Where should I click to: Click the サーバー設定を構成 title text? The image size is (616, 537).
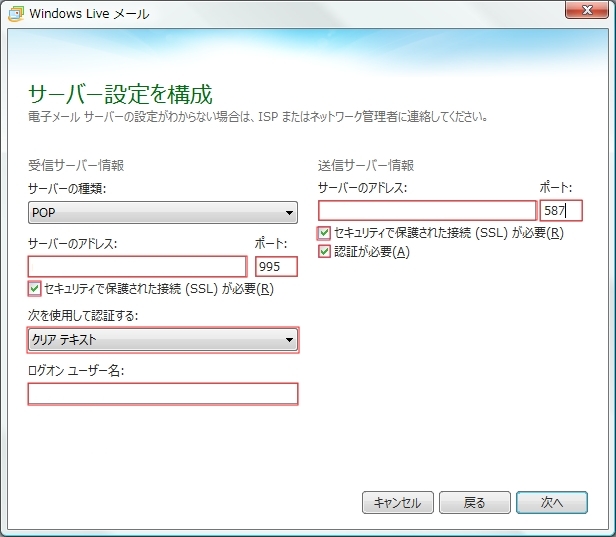point(120,94)
